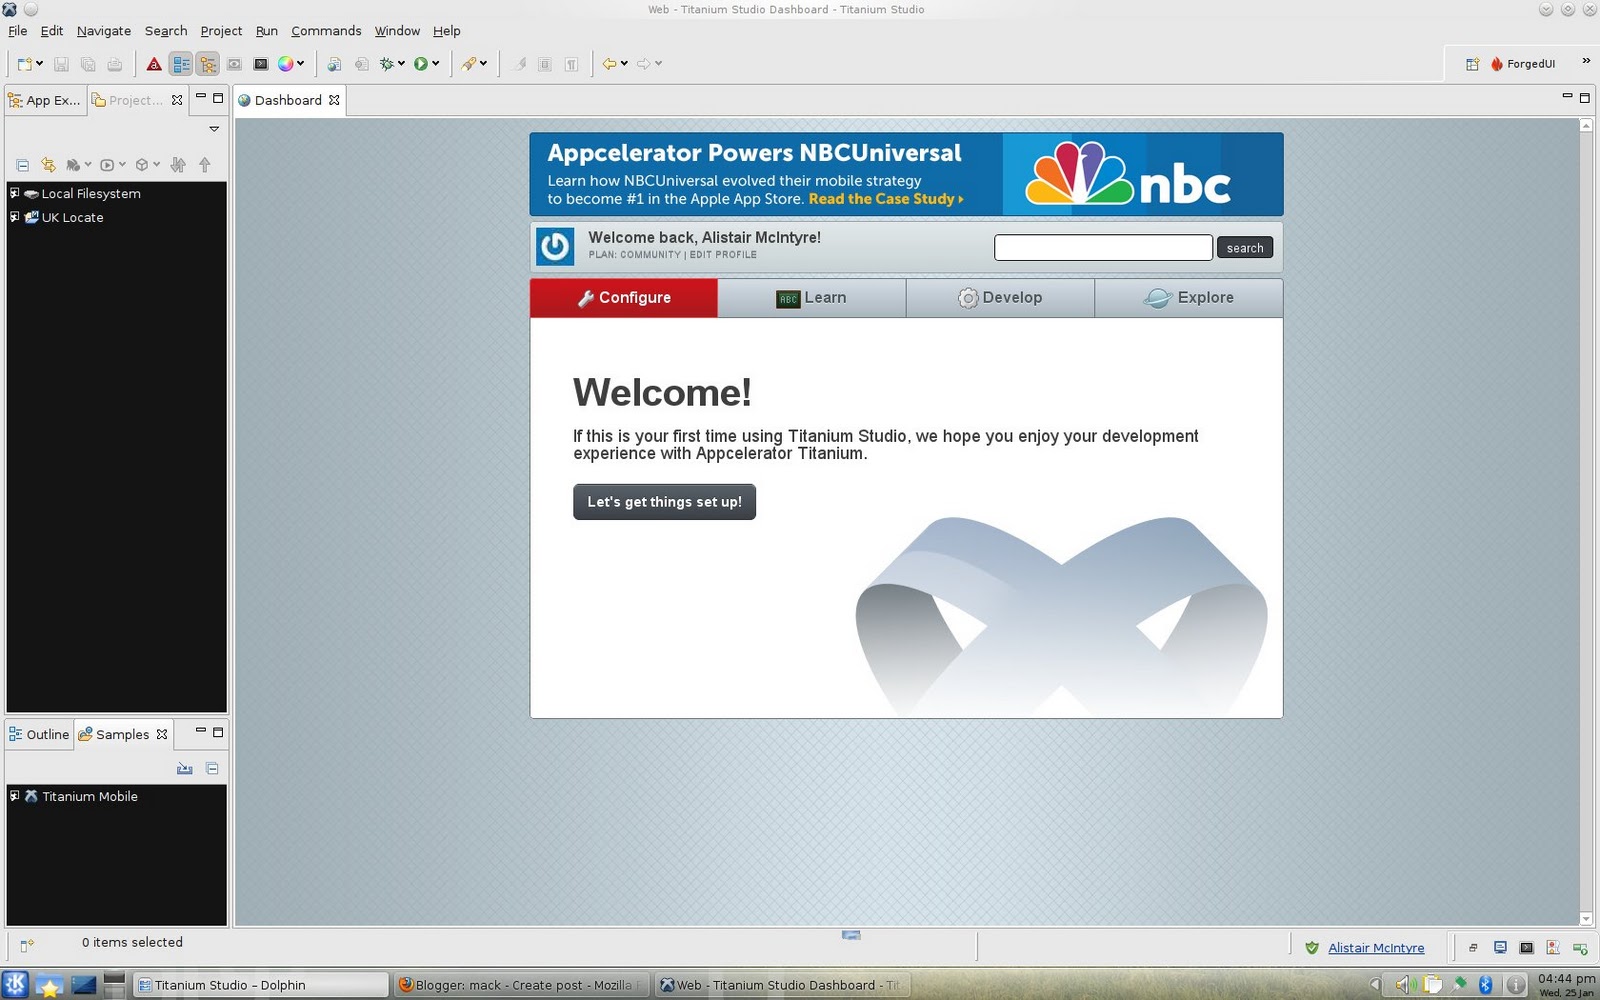Open the search flashlight icon in the toolbar
The width and height of the screenshot is (1600, 1000).
[470, 63]
